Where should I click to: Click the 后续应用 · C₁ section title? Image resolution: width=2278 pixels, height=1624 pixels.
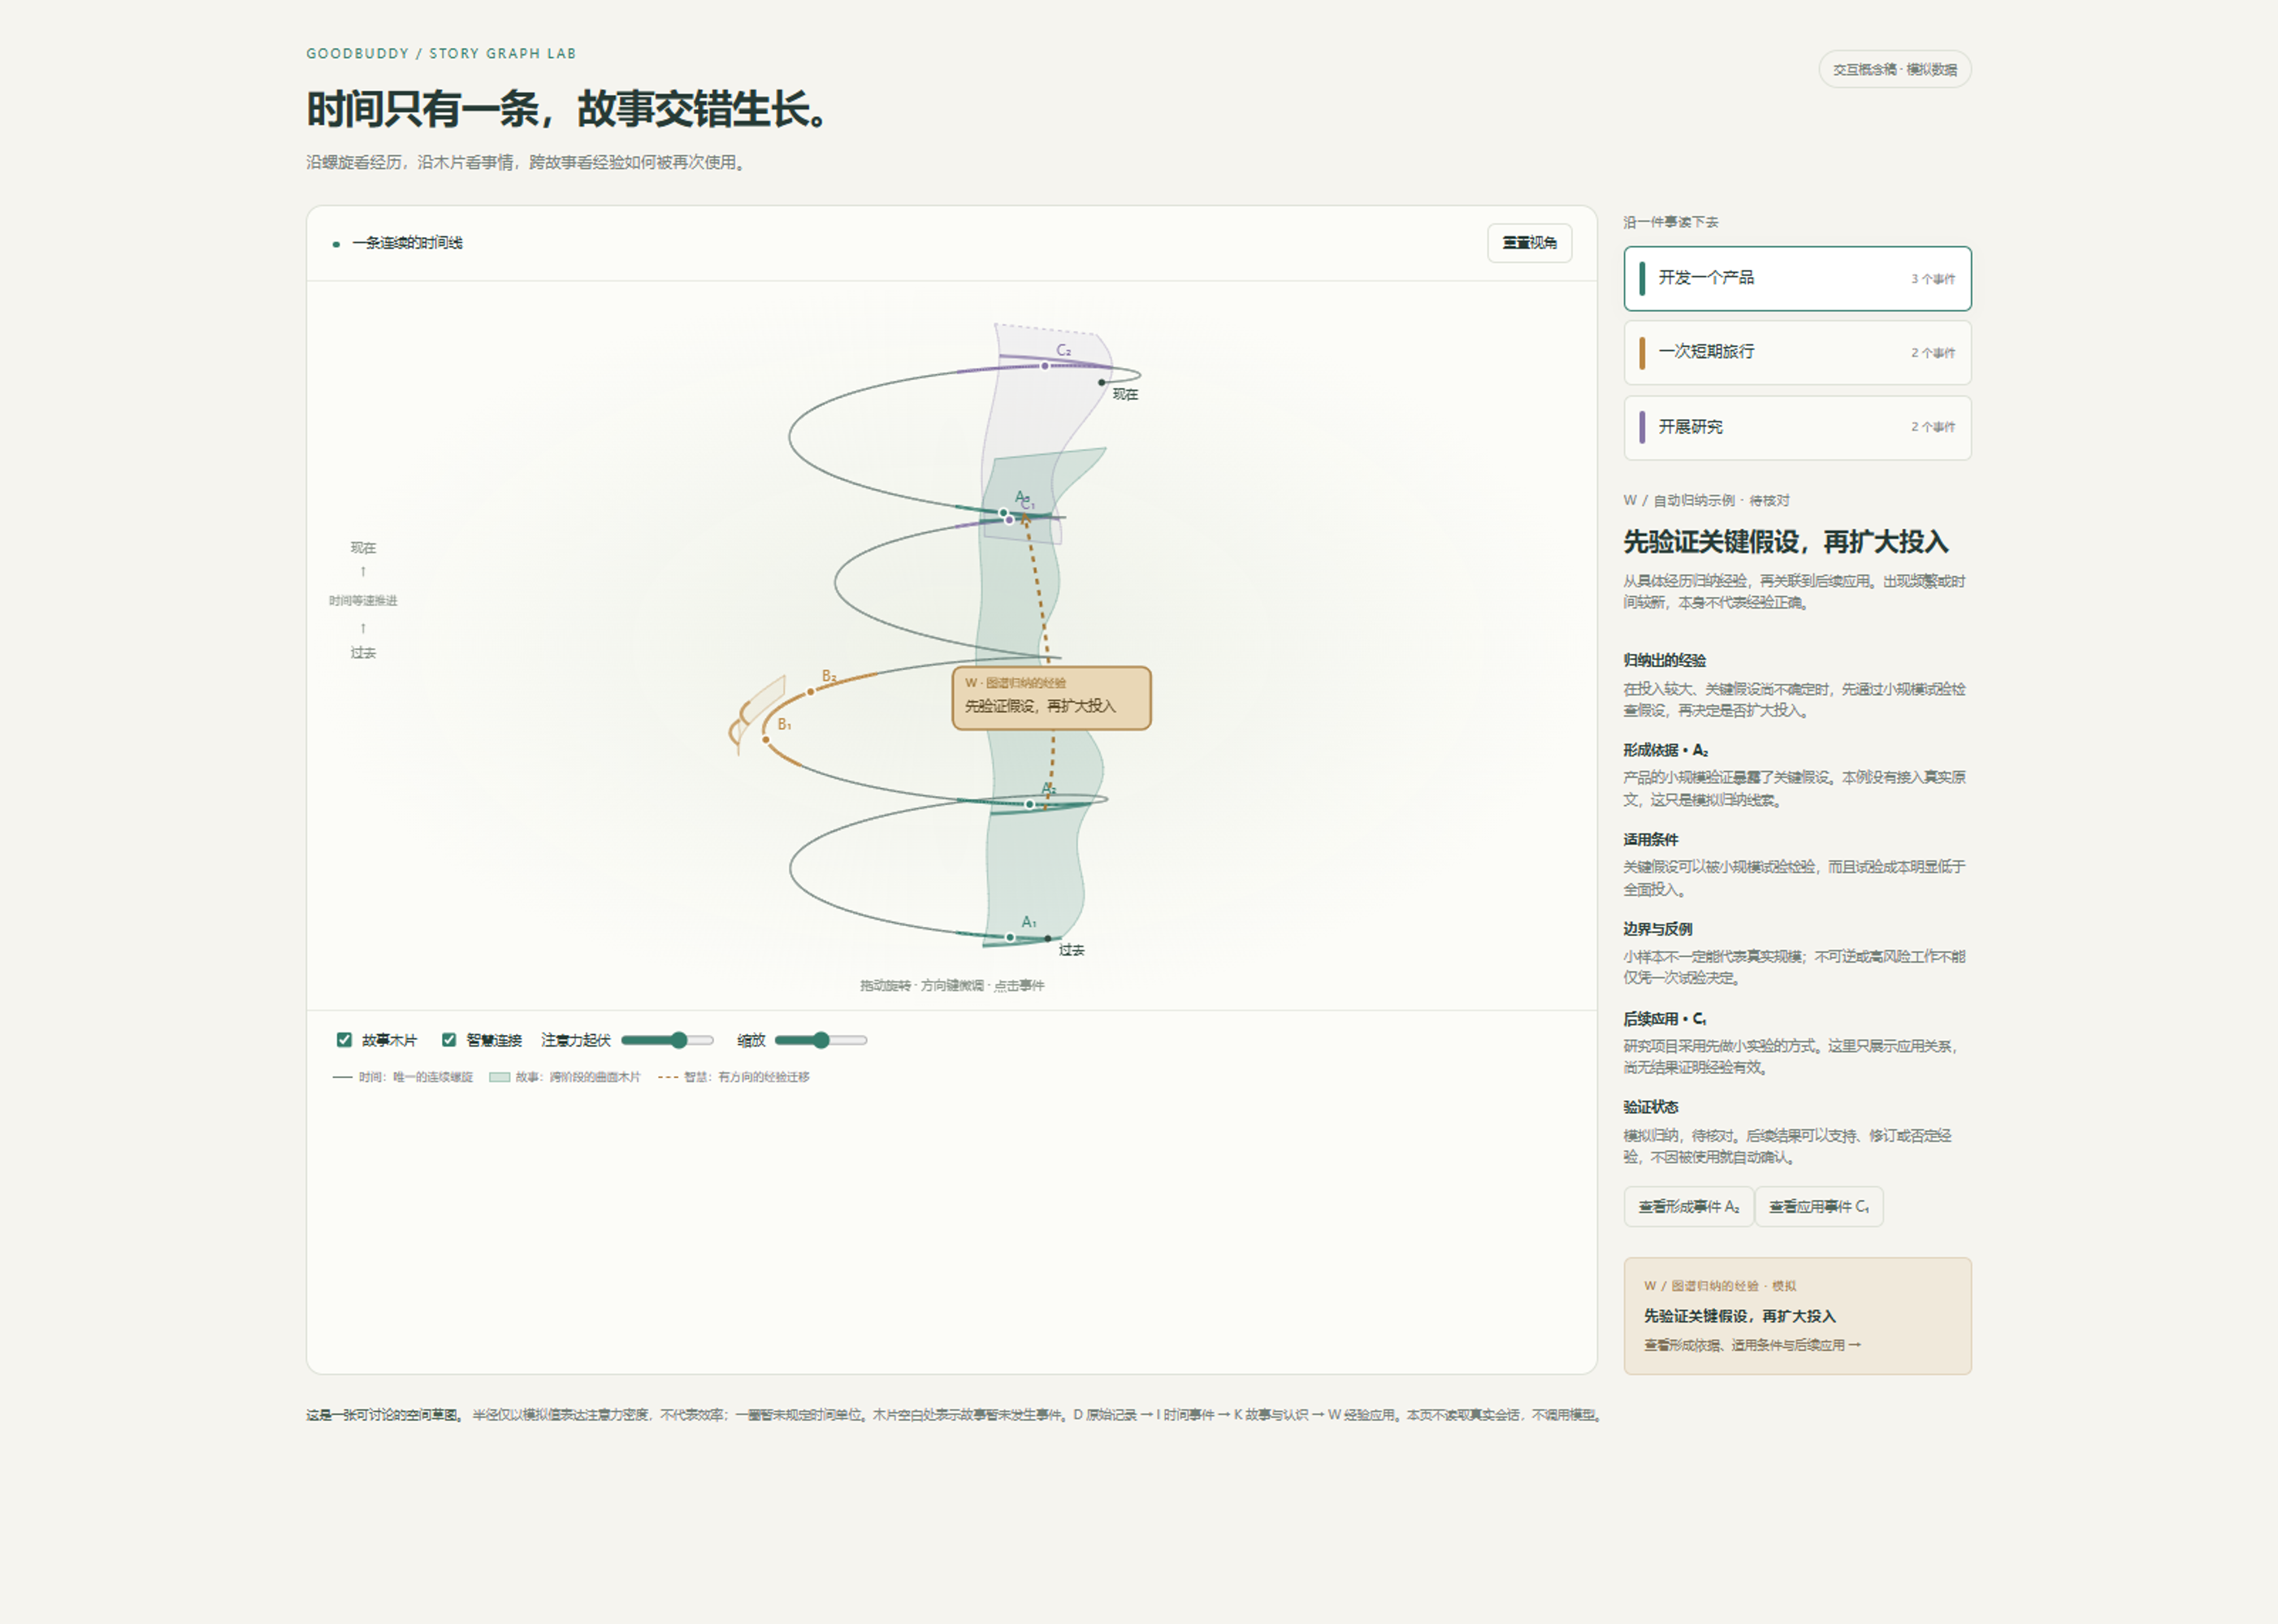click(1664, 1018)
